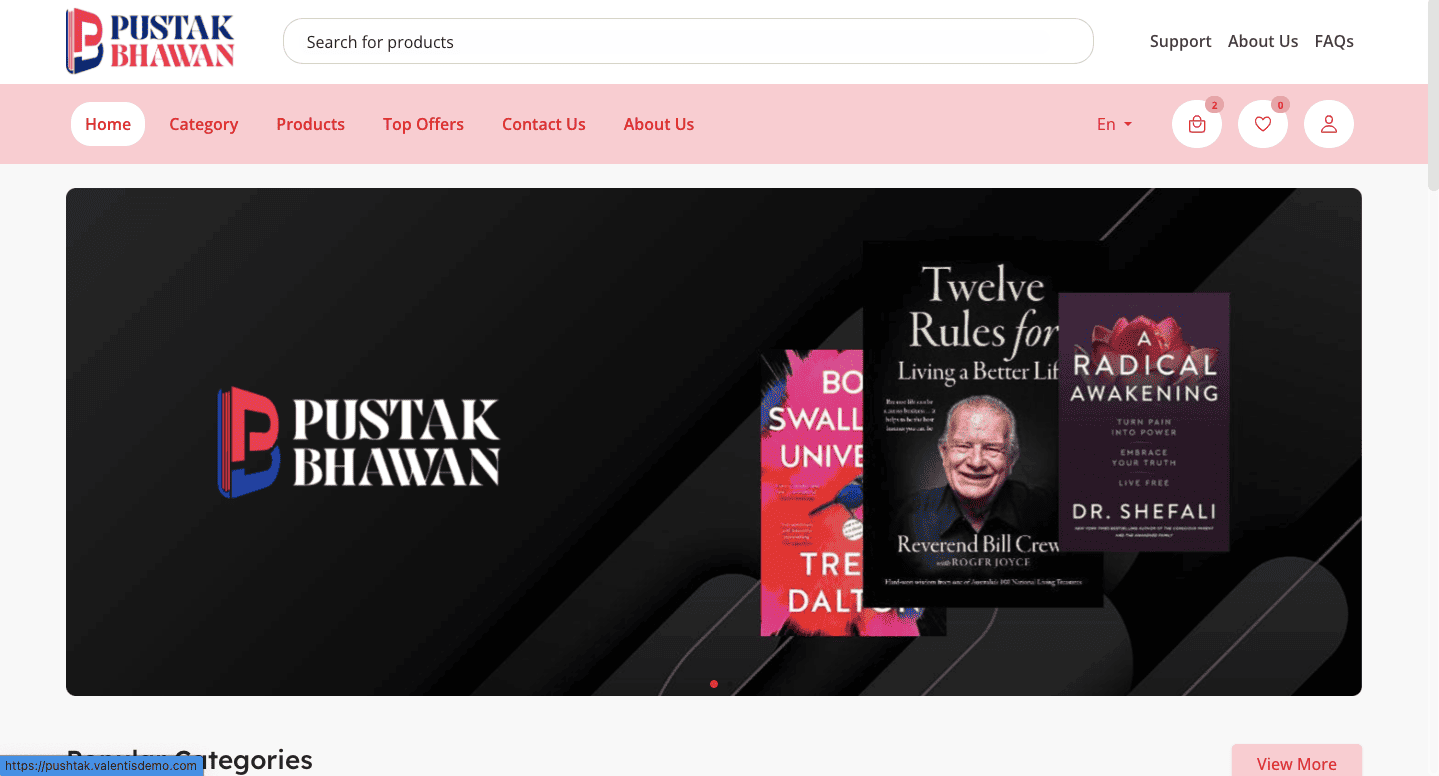Screen dimensions: 1439x776
Task: Click the Pustak Bhawan header logo
Action: tap(150, 41)
